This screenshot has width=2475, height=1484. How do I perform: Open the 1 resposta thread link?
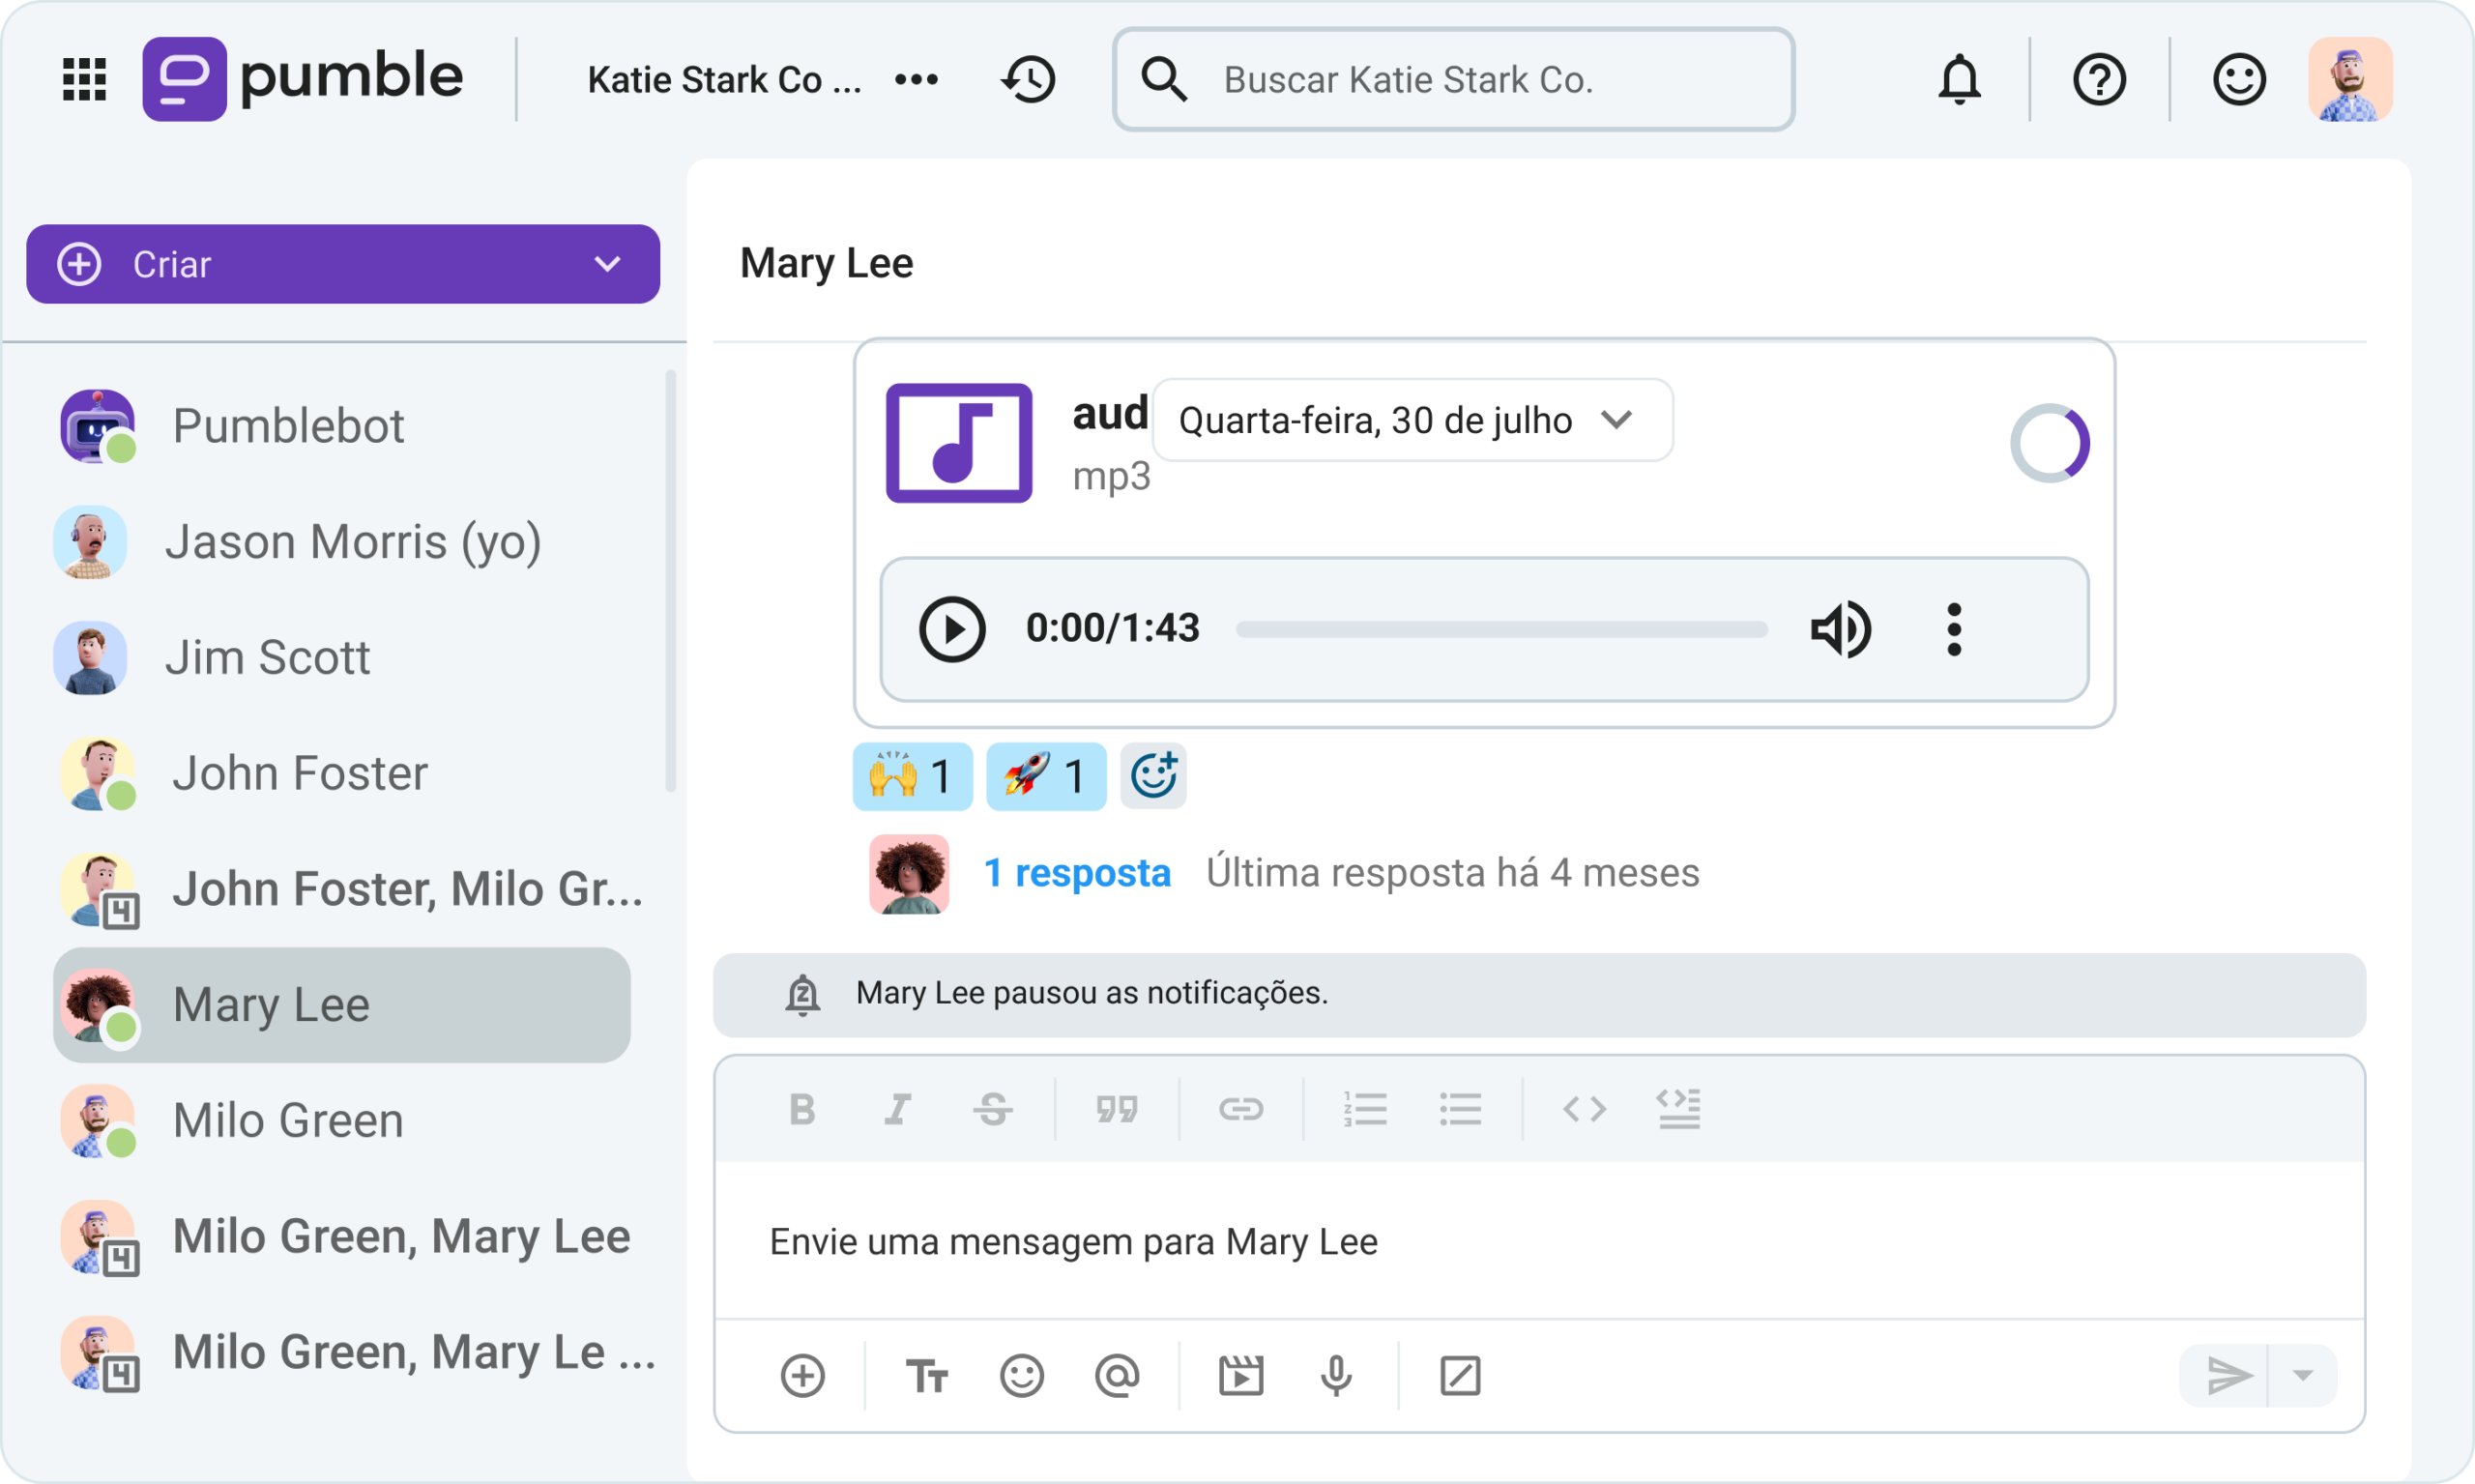pos(1077,873)
